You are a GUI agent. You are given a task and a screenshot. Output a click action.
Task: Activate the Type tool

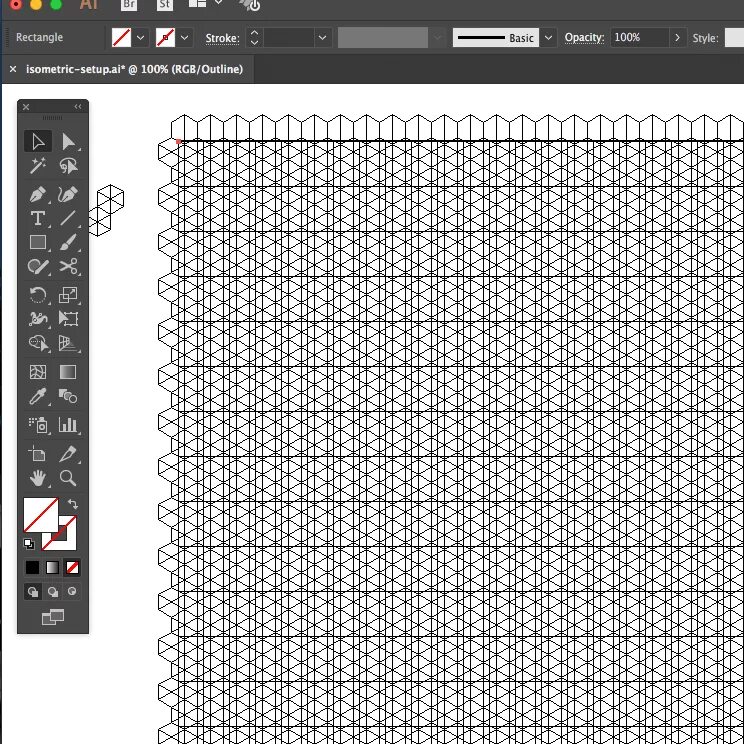(37, 218)
